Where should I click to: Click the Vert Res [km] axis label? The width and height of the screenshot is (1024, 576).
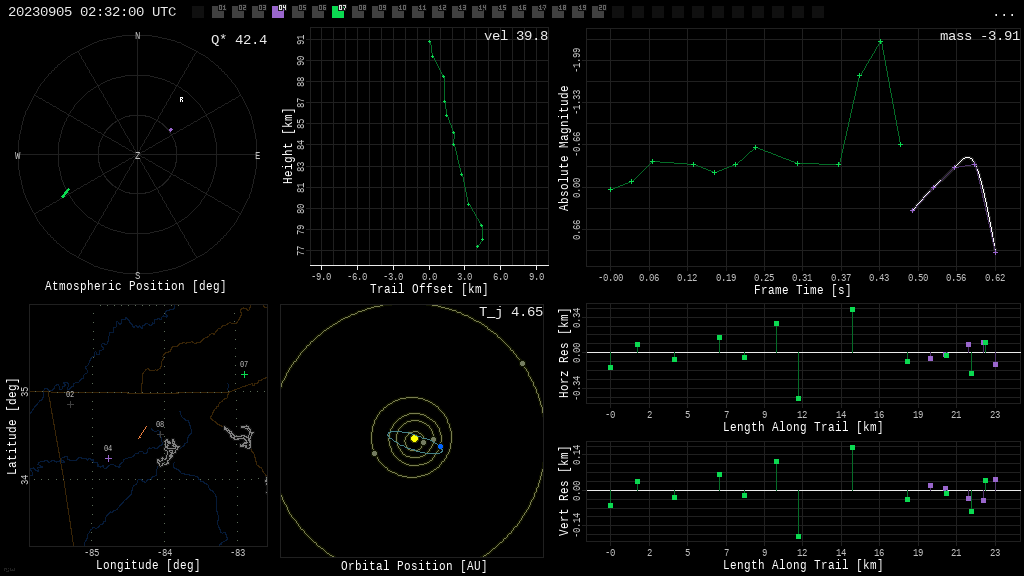tap(564, 491)
